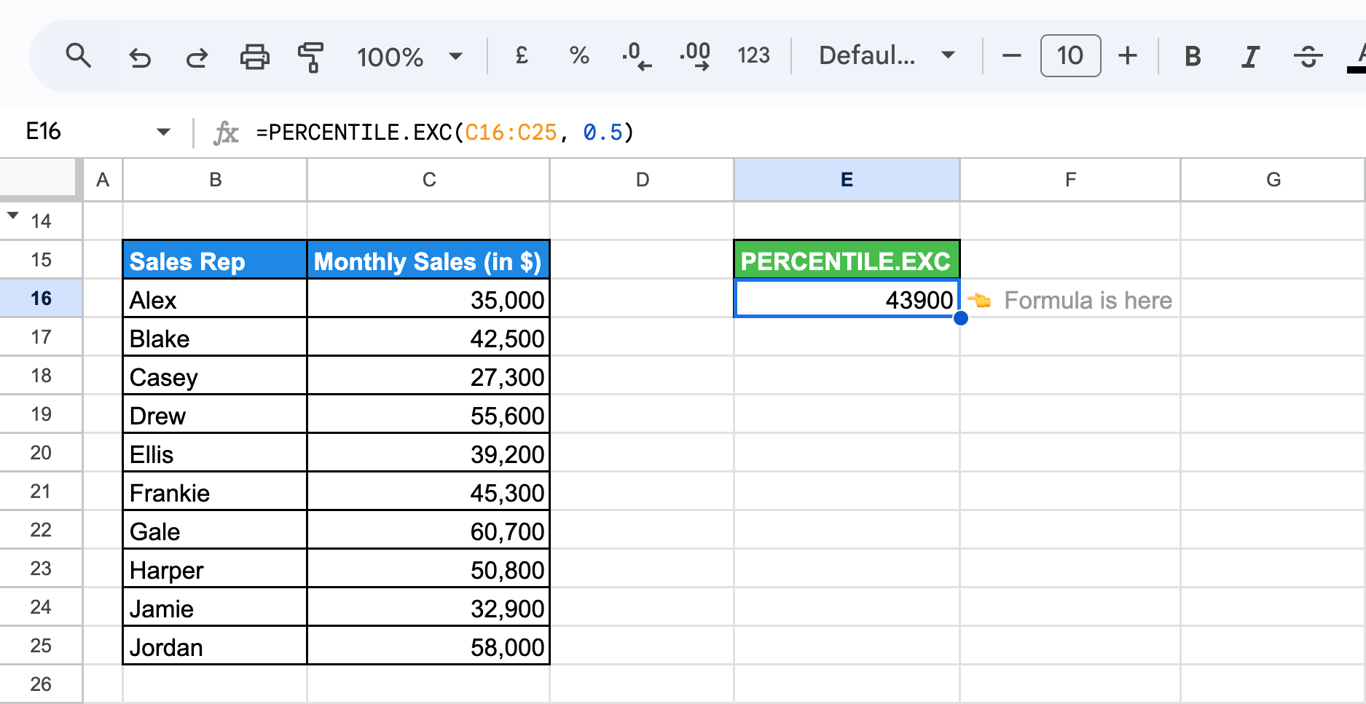This screenshot has height=704, width=1366.
Task: Click the font size field showing 10
Action: pos(1070,56)
